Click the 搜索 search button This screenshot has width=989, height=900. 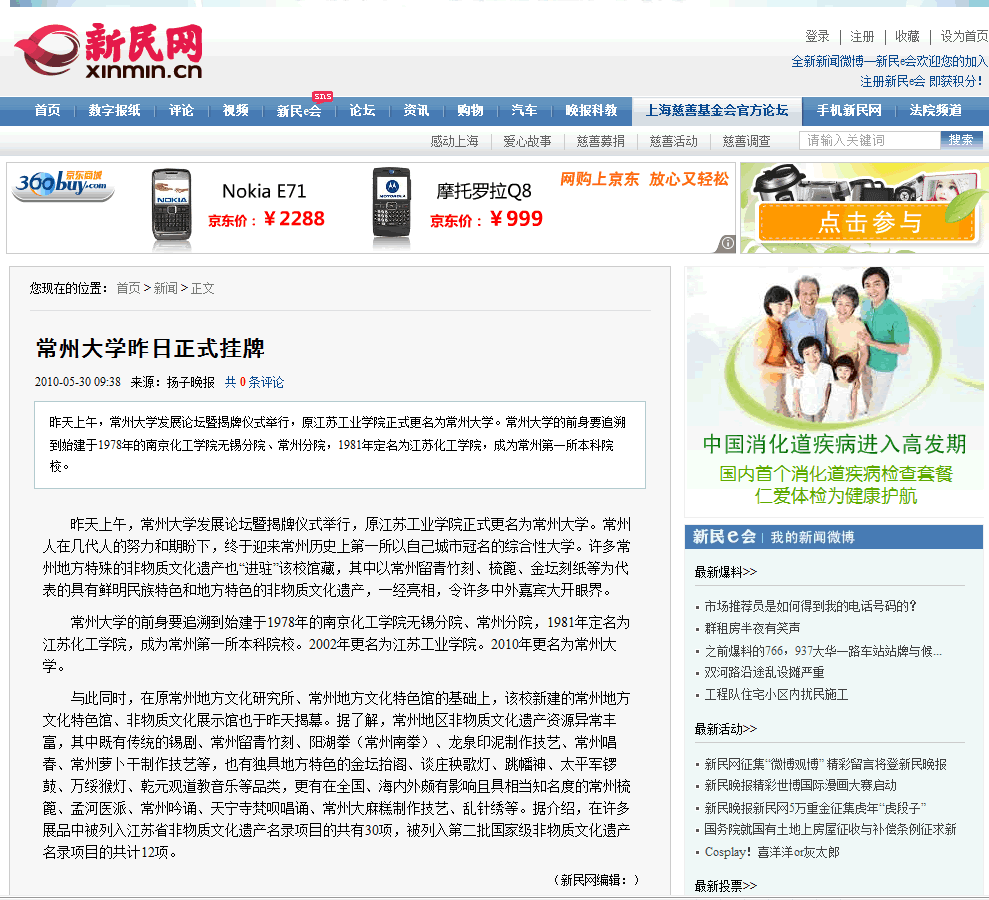(x=960, y=140)
